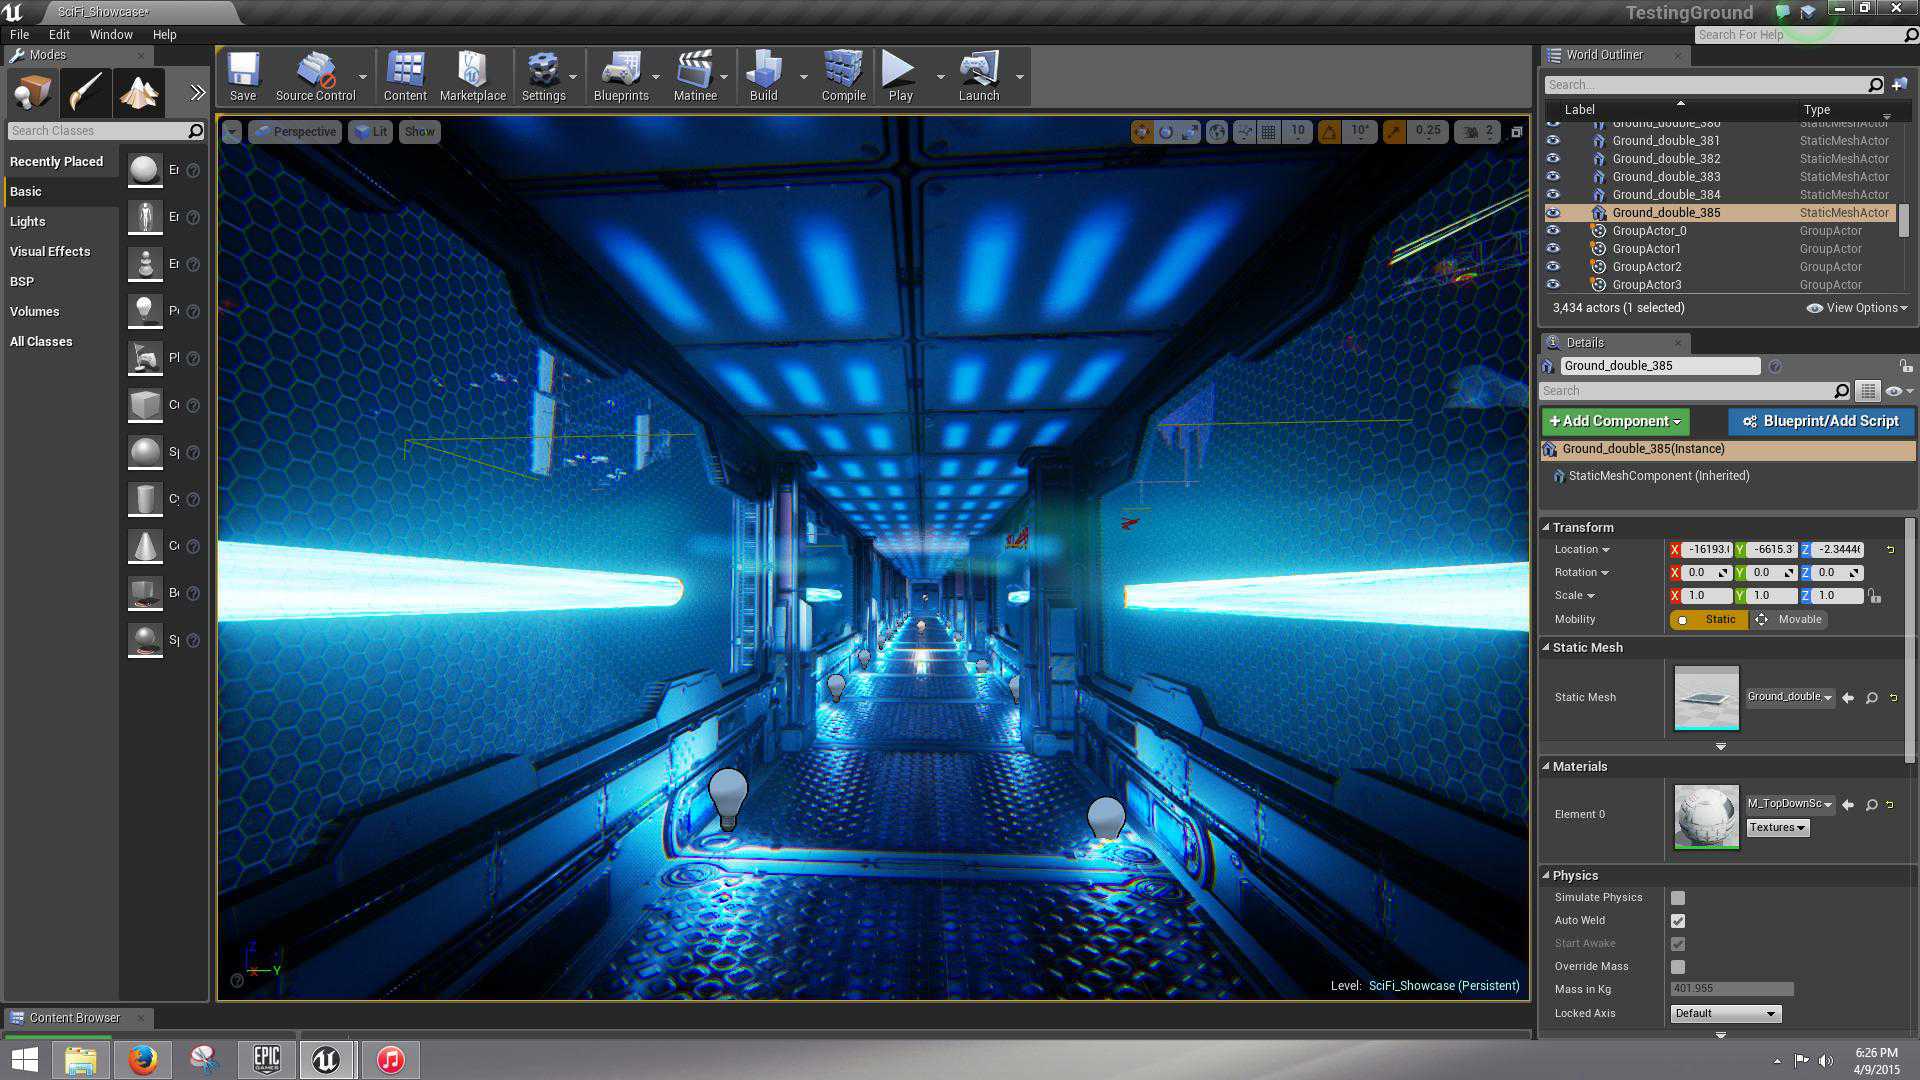Open the File menu
This screenshot has height=1080, width=1920.
[x=19, y=34]
